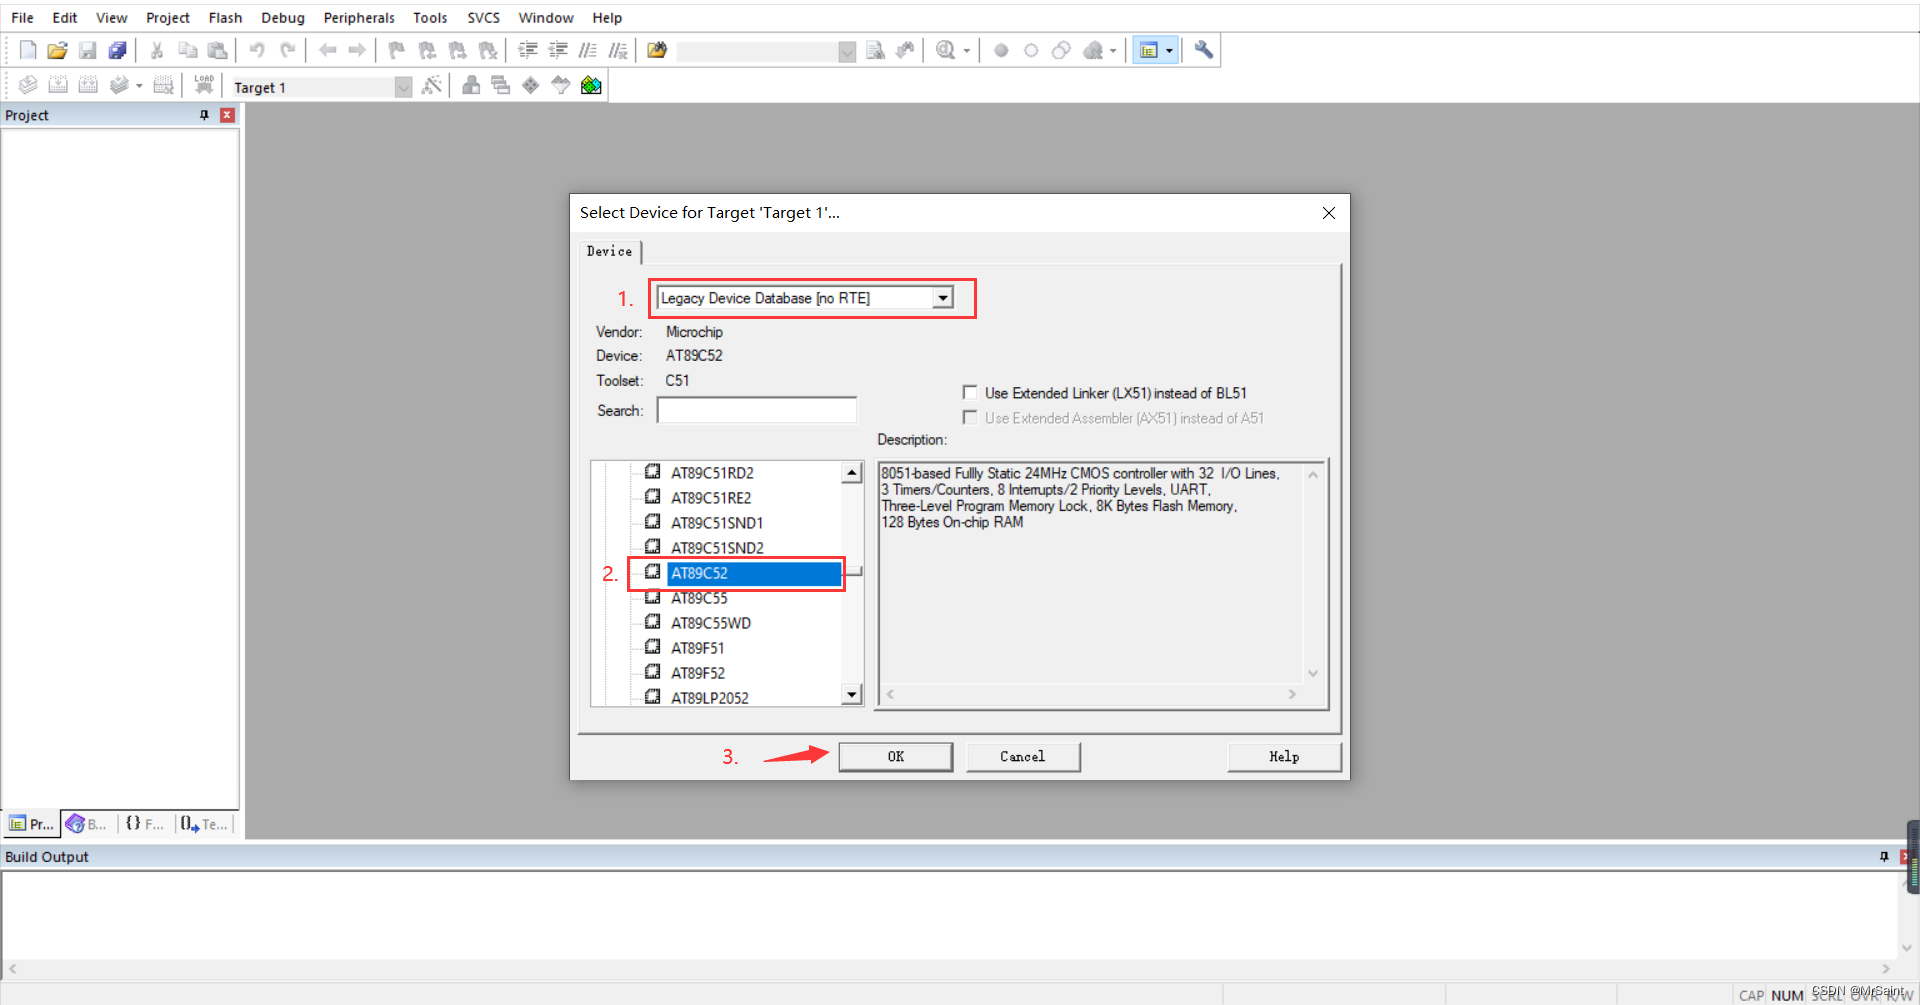This screenshot has width=1920, height=1005.
Task: Open Find in Files icon
Action: [x=657, y=50]
